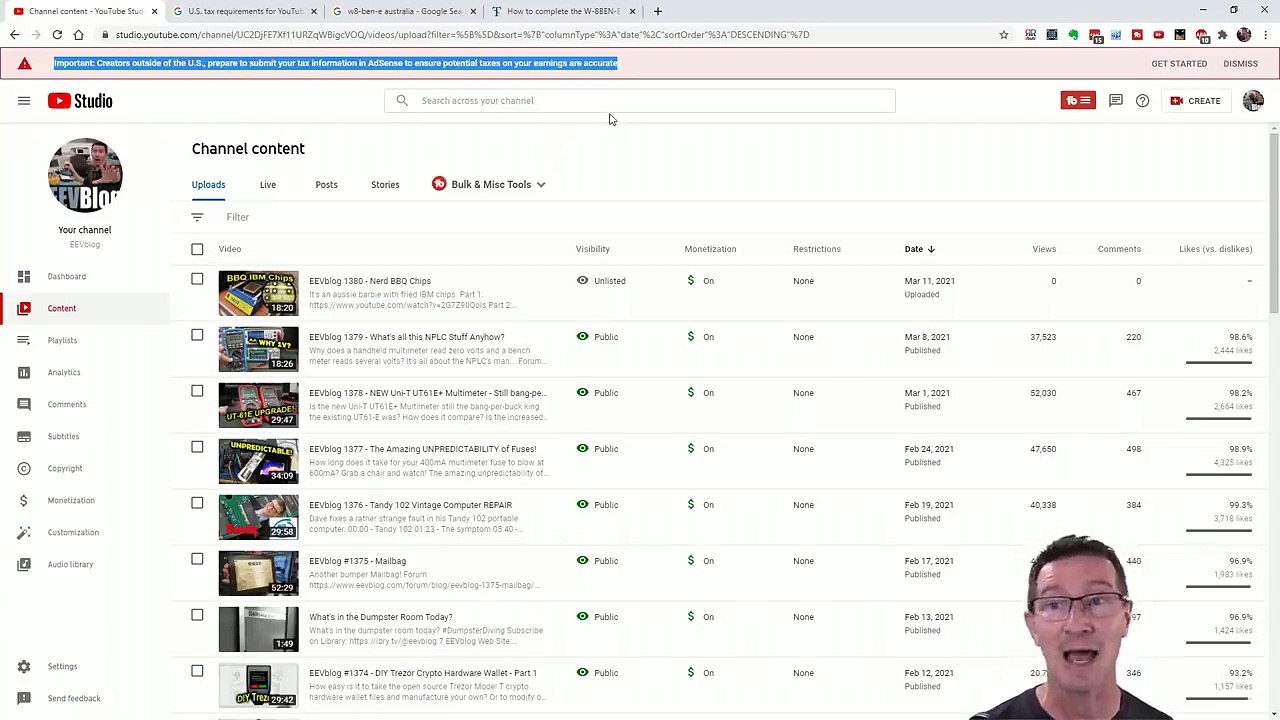This screenshot has height=720, width=1280.
Task: Open a new browser tab
Action: coord(657,11)
